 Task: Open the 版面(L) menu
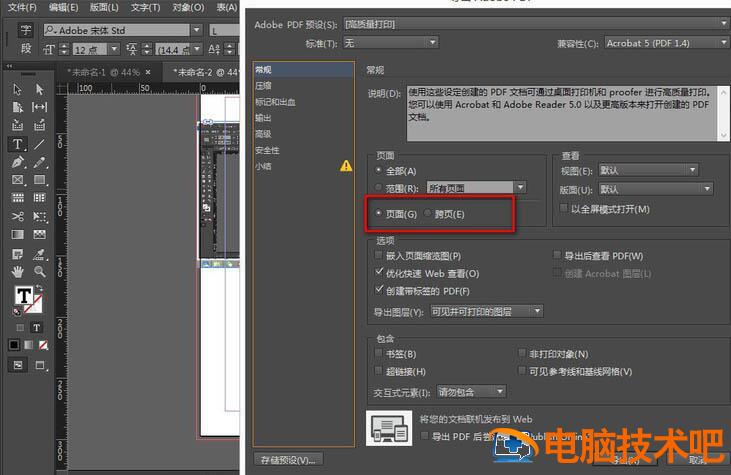pos(104,7)
